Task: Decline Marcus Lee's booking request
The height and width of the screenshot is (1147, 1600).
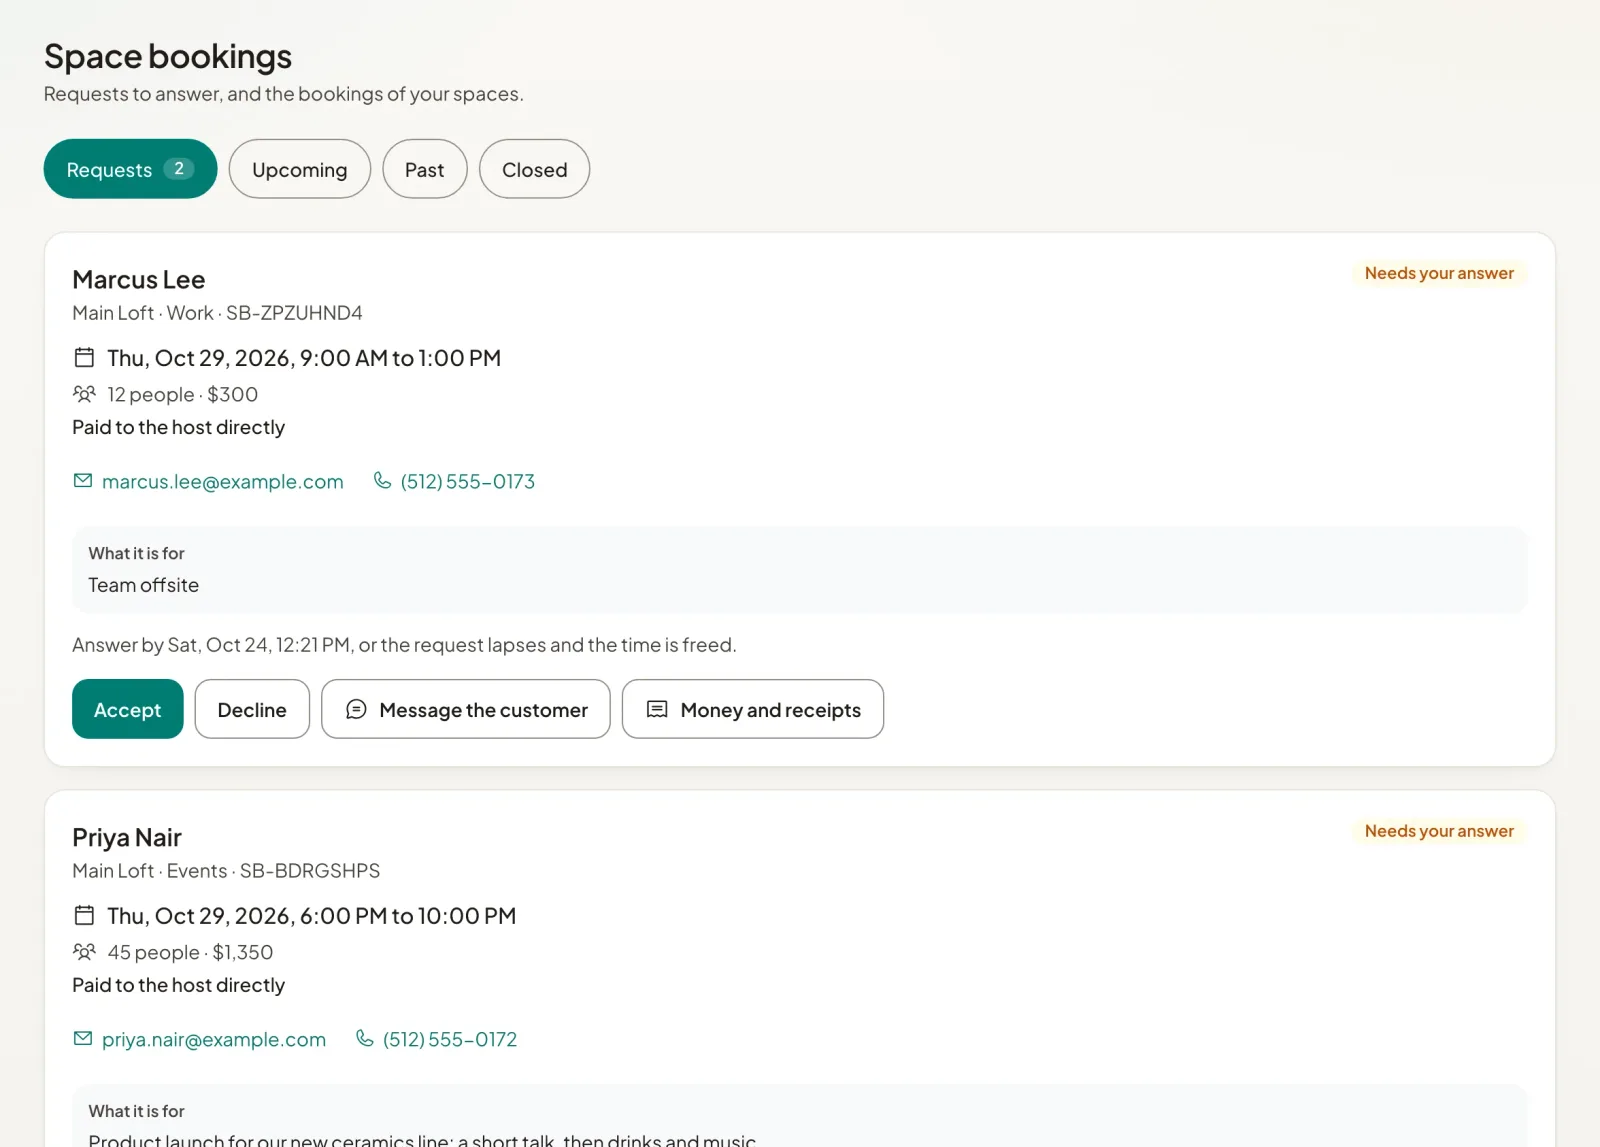Action: [x=252, y=709]
